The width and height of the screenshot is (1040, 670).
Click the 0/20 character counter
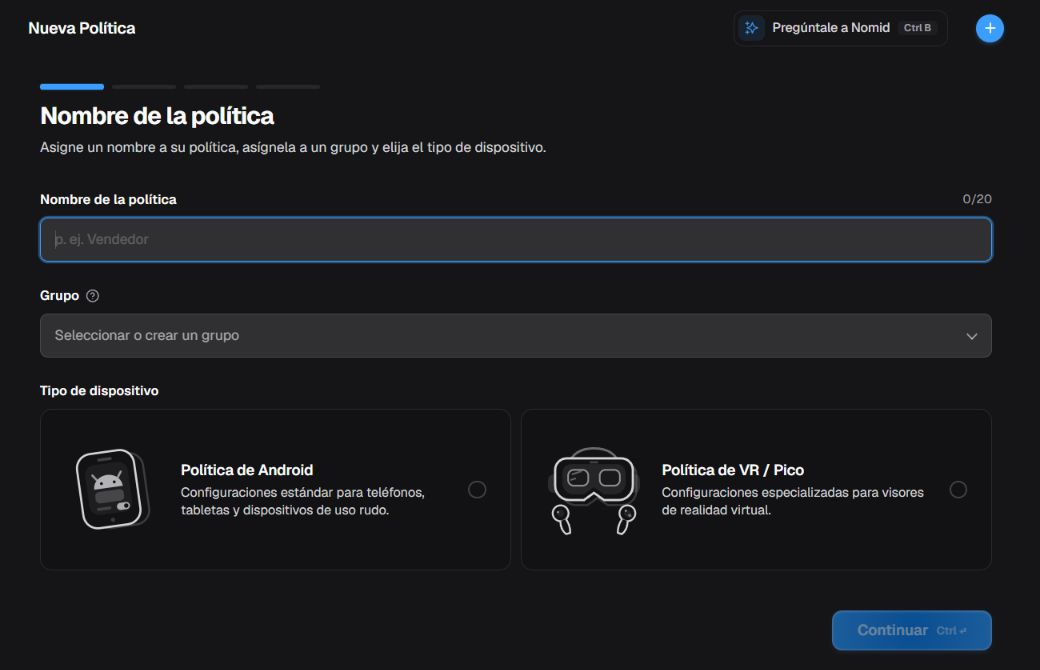tap(977, 199)
